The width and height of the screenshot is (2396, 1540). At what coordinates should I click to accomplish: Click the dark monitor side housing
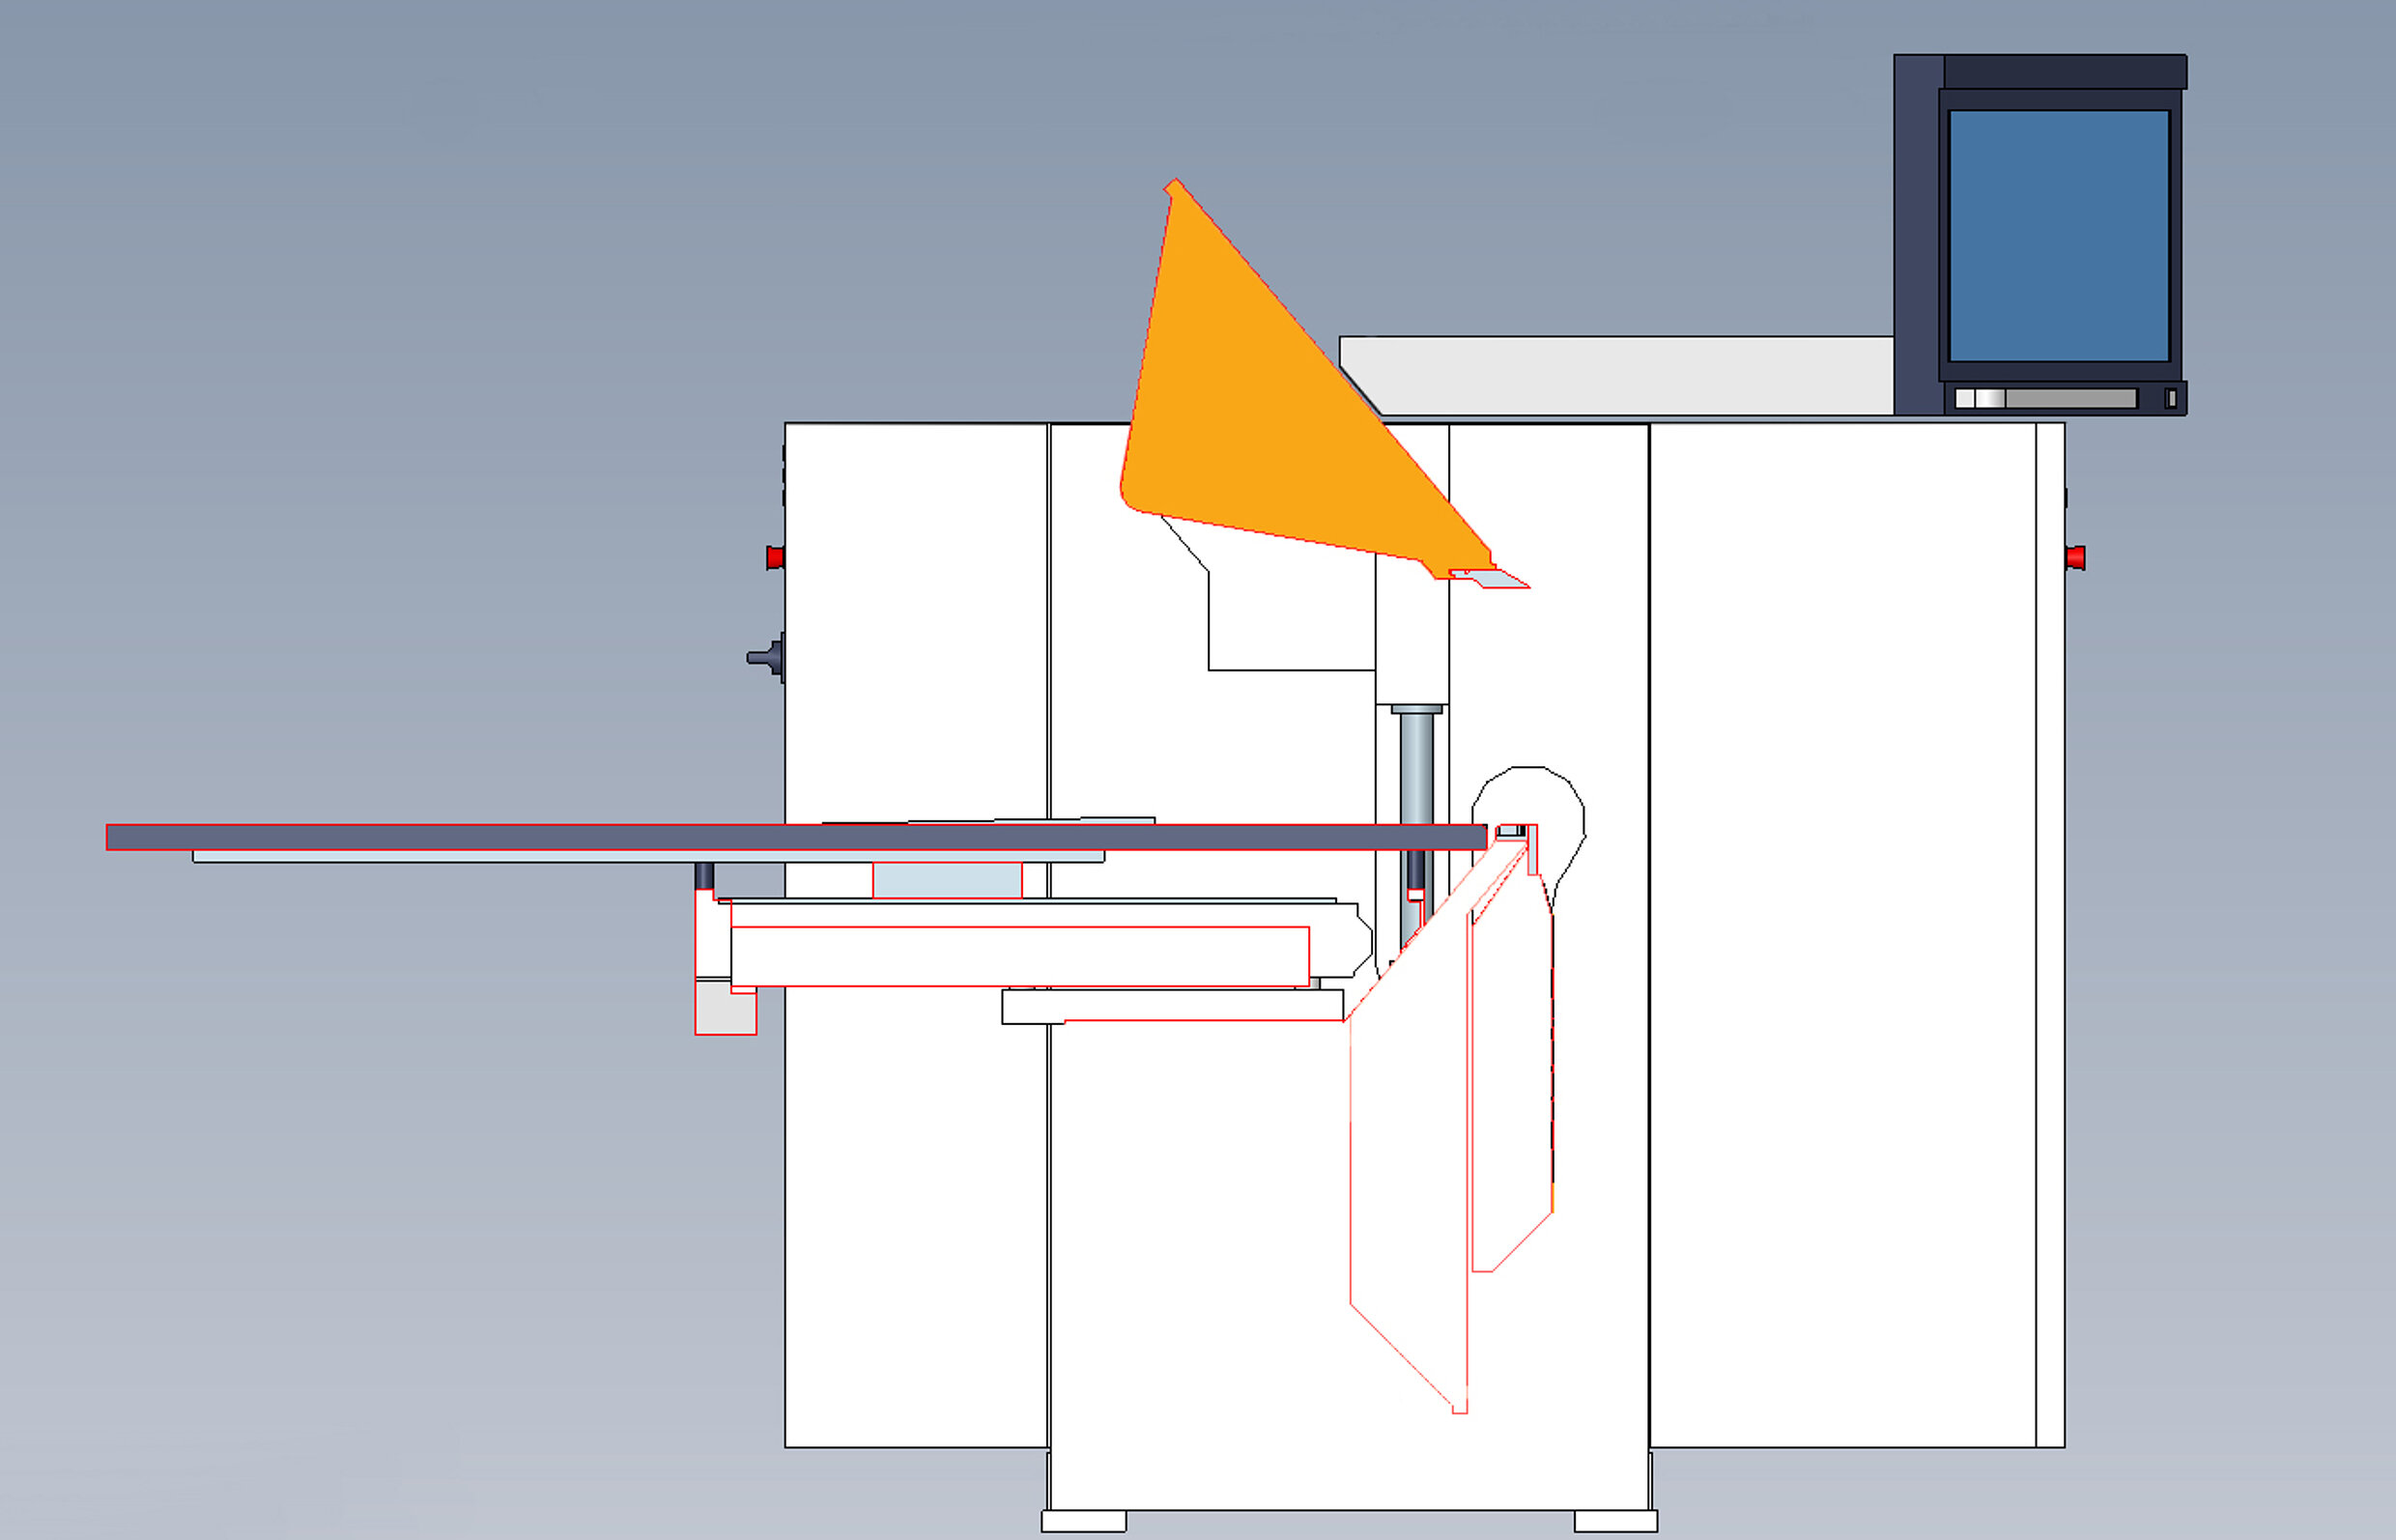point(1918,235)
